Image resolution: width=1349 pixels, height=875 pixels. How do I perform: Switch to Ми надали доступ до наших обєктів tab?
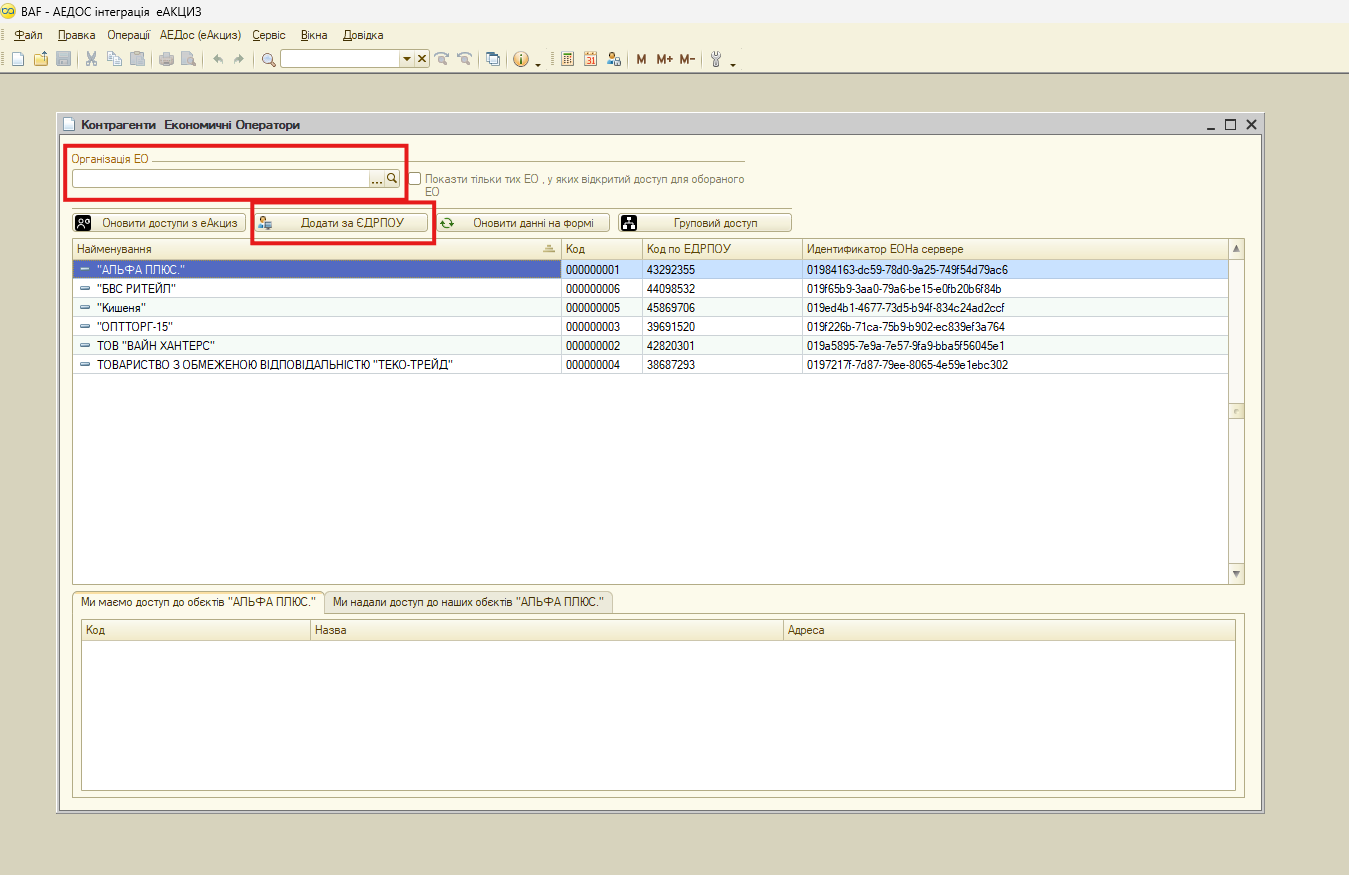point(469,602)
